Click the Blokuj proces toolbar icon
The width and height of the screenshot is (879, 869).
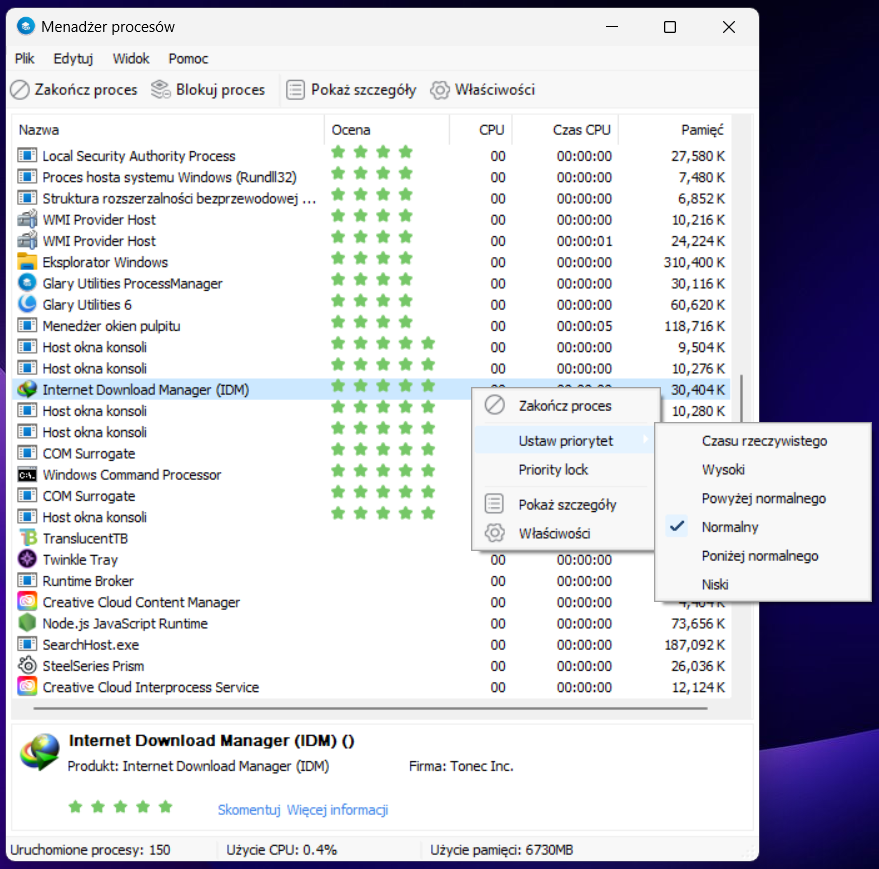[161, 90]
